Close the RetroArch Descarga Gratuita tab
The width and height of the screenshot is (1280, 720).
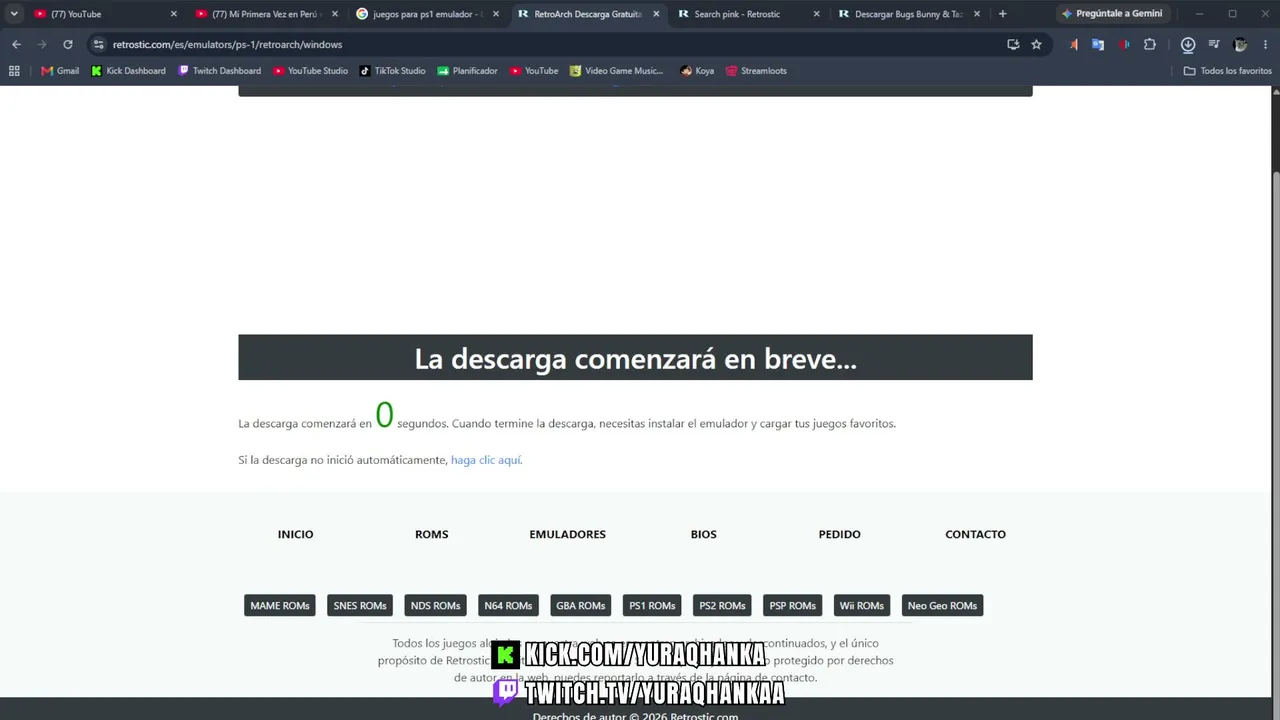tap(656, 14)
